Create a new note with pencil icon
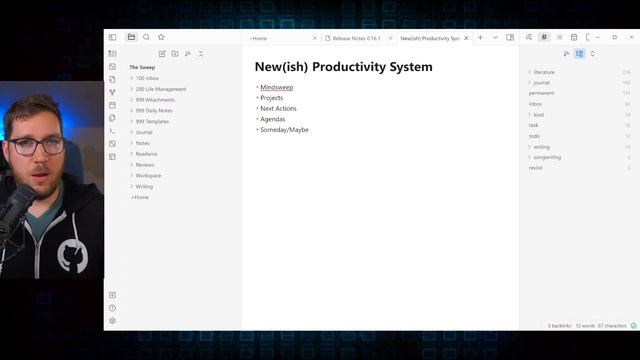 [x=162, y=53]
